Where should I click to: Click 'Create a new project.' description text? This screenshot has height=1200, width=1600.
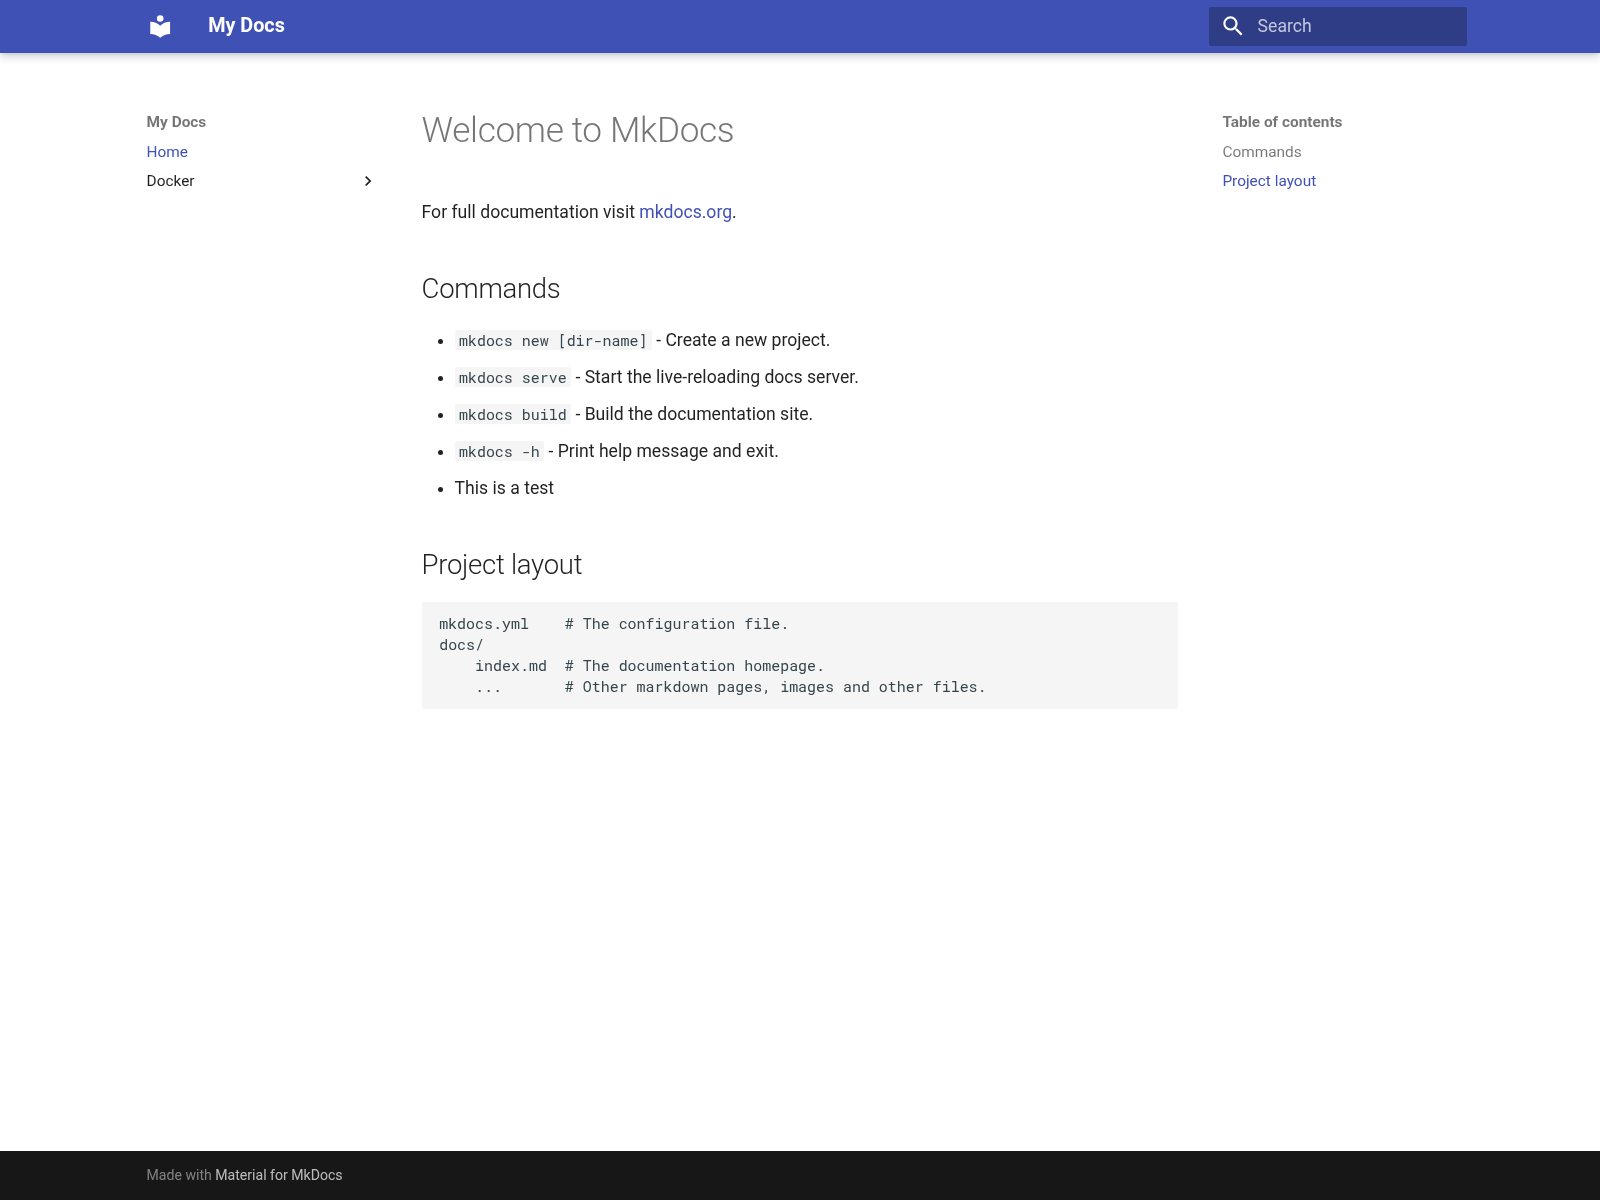(747, 340)
